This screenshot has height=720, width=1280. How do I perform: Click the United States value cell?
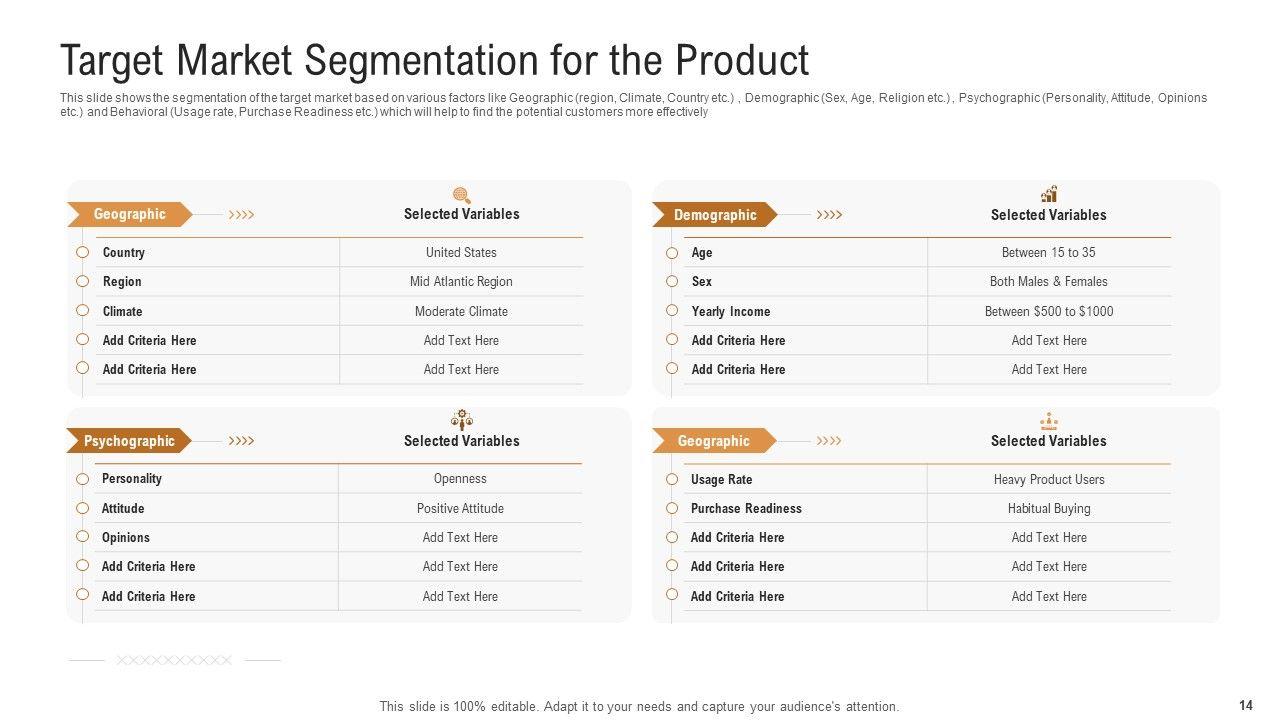[x=461, y=253]
